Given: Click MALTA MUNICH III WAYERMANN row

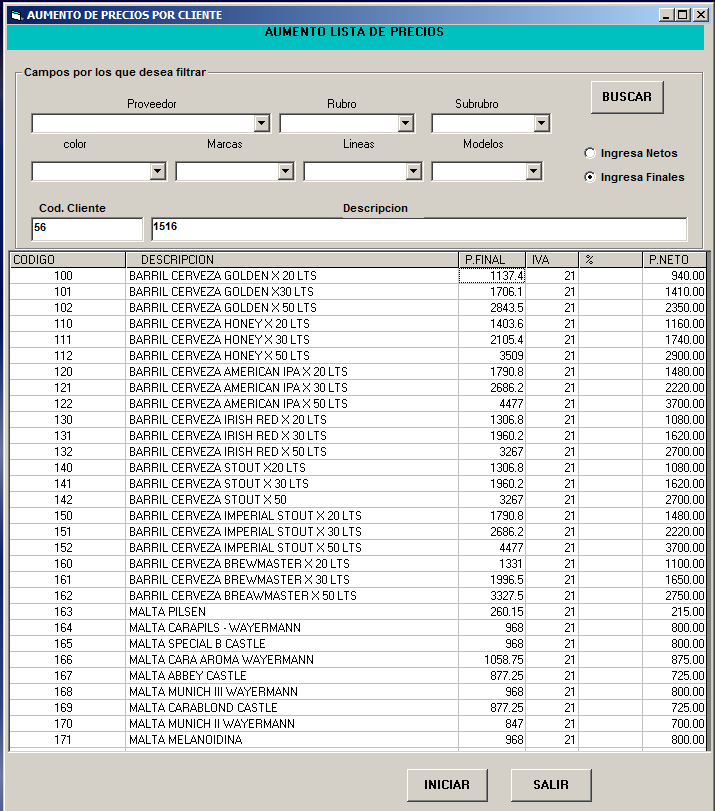Looking at the screenshot, I should [358, 693].
